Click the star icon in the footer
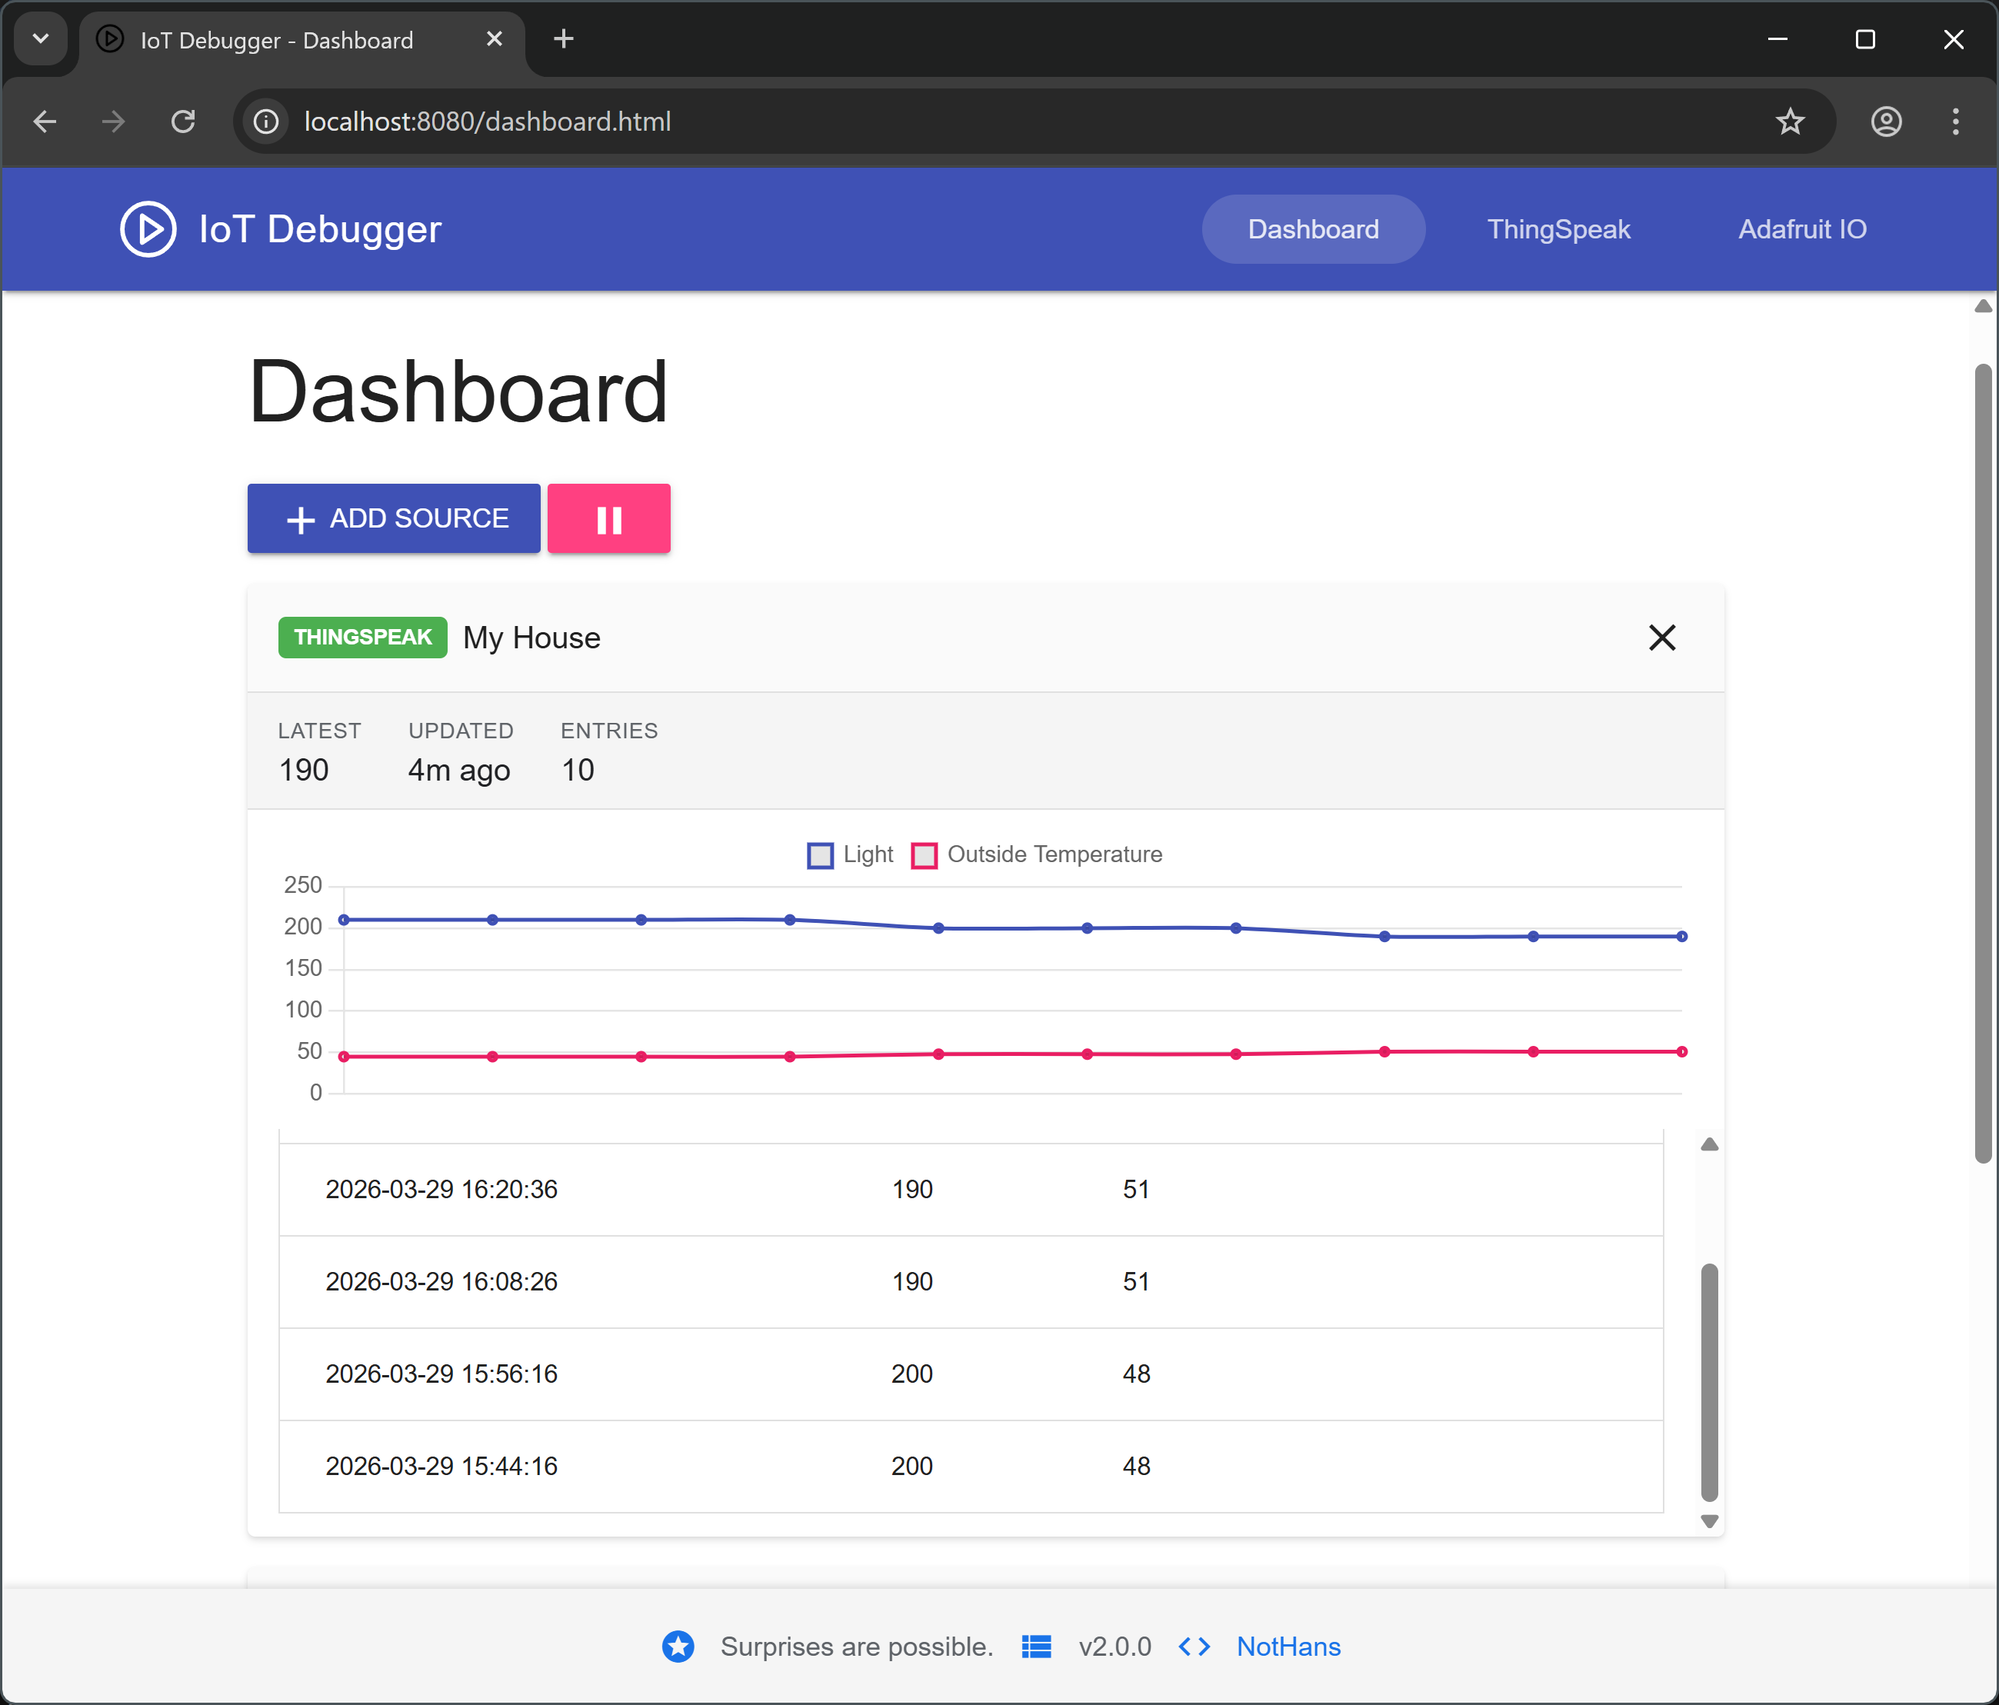Image resolution: width=1999 pixels, height=1705 pixels. click(678, 1646)
